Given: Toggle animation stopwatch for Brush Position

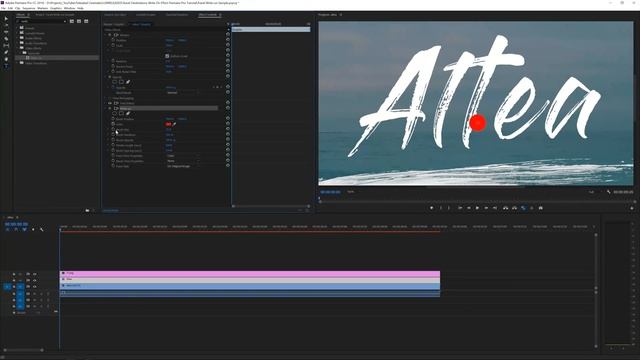Looking at the screenshot, I should click(x=113, y=119).
